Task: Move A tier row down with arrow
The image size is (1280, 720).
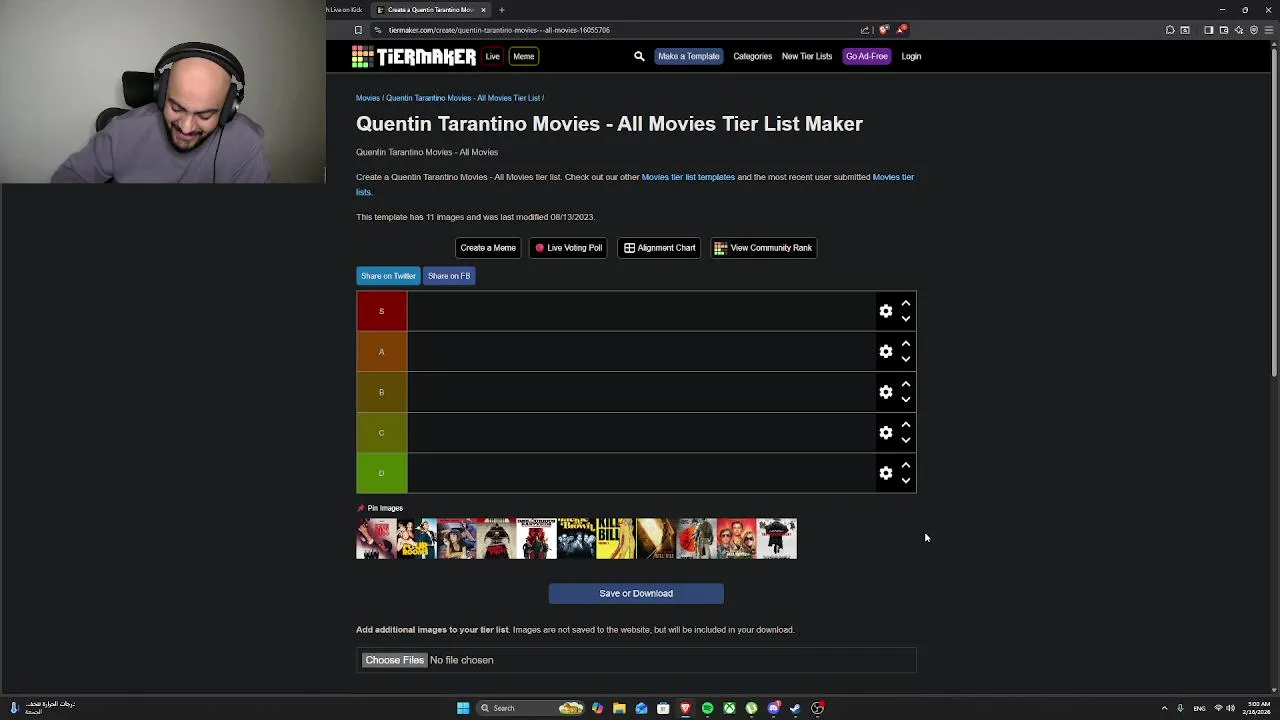Action: tap(906, 360)
